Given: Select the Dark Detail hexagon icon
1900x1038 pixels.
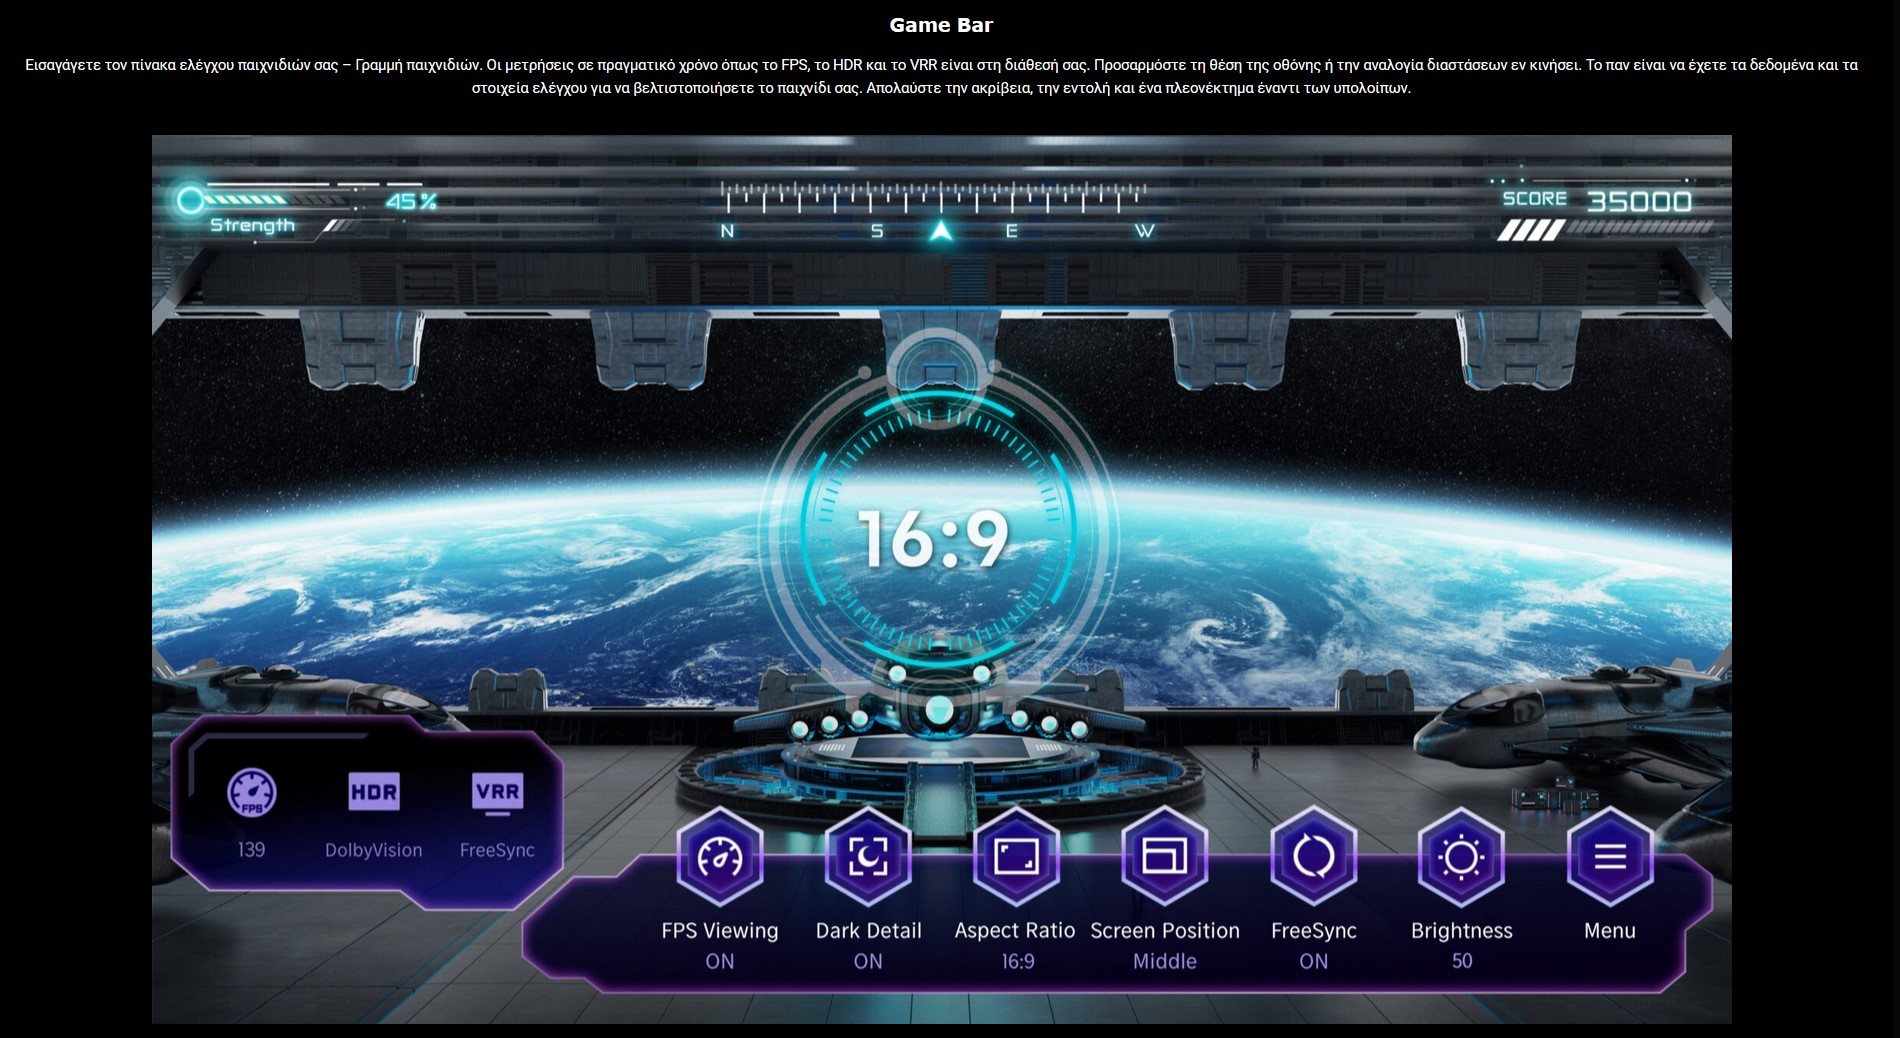Looking at the screenshot, I should coord(868,857).
